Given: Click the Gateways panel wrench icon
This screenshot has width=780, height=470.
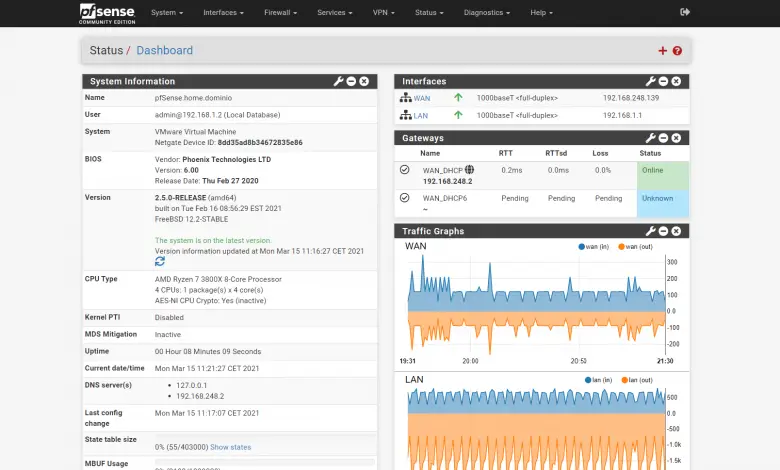Looking at the screenshot, I should pos(651,137).
